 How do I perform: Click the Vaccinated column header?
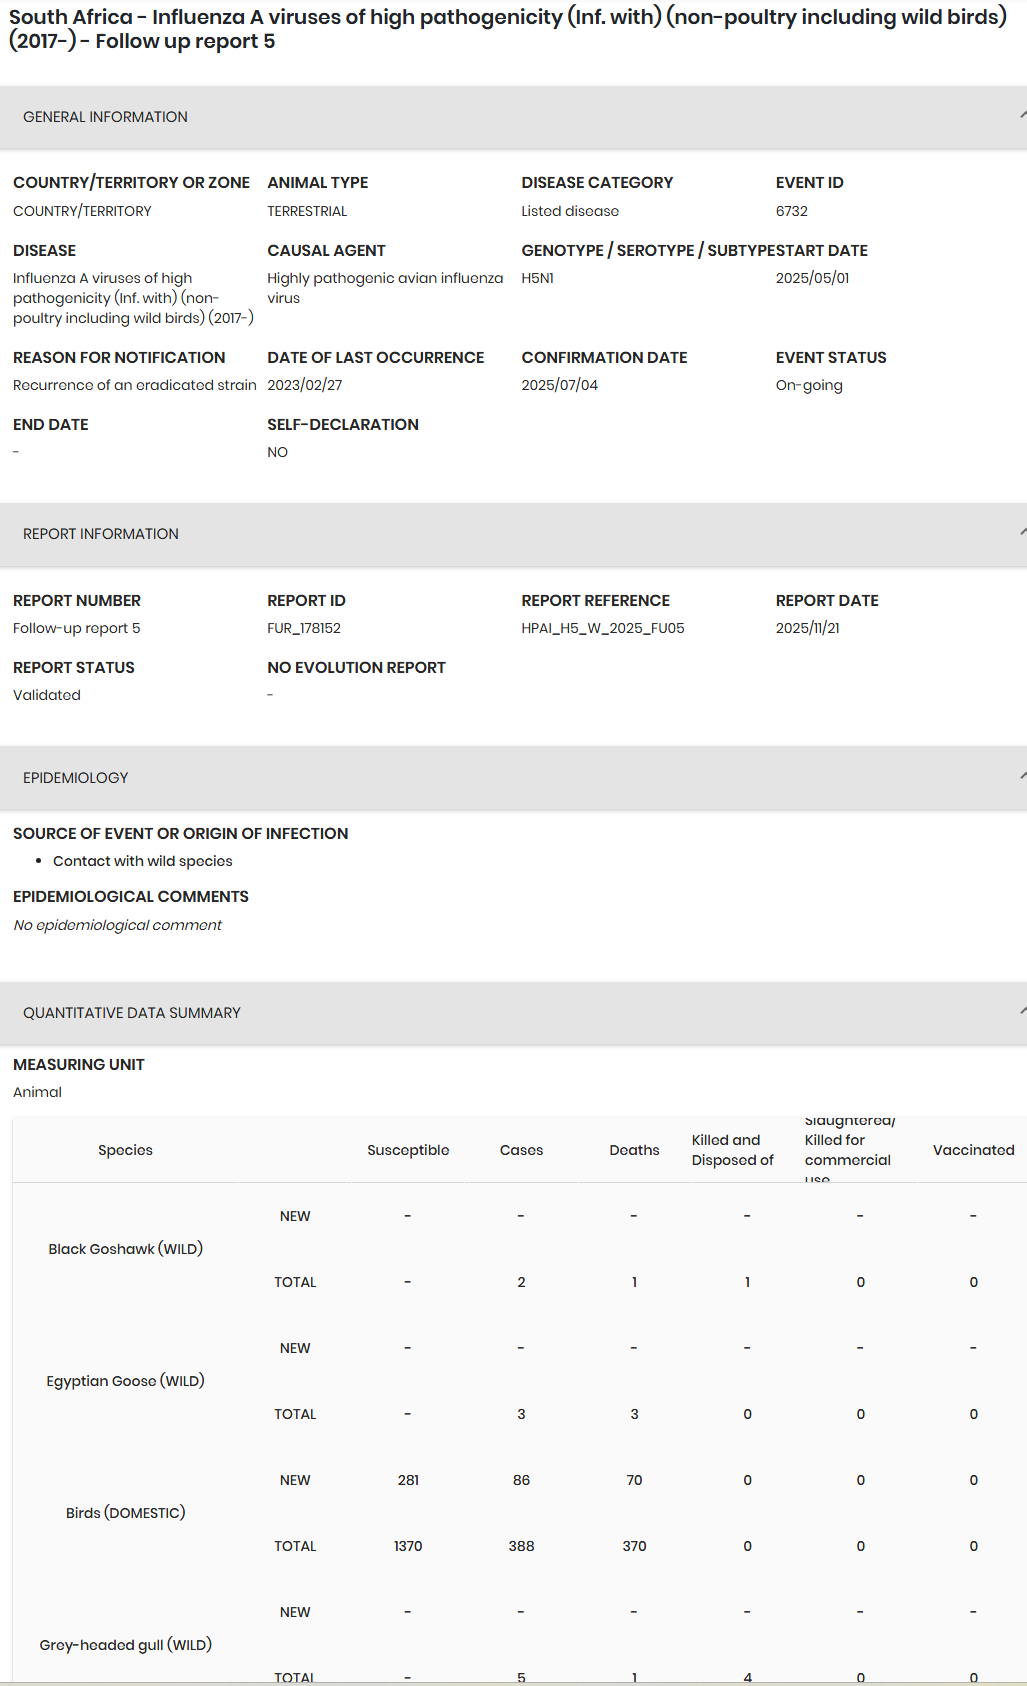point(973,1150)
